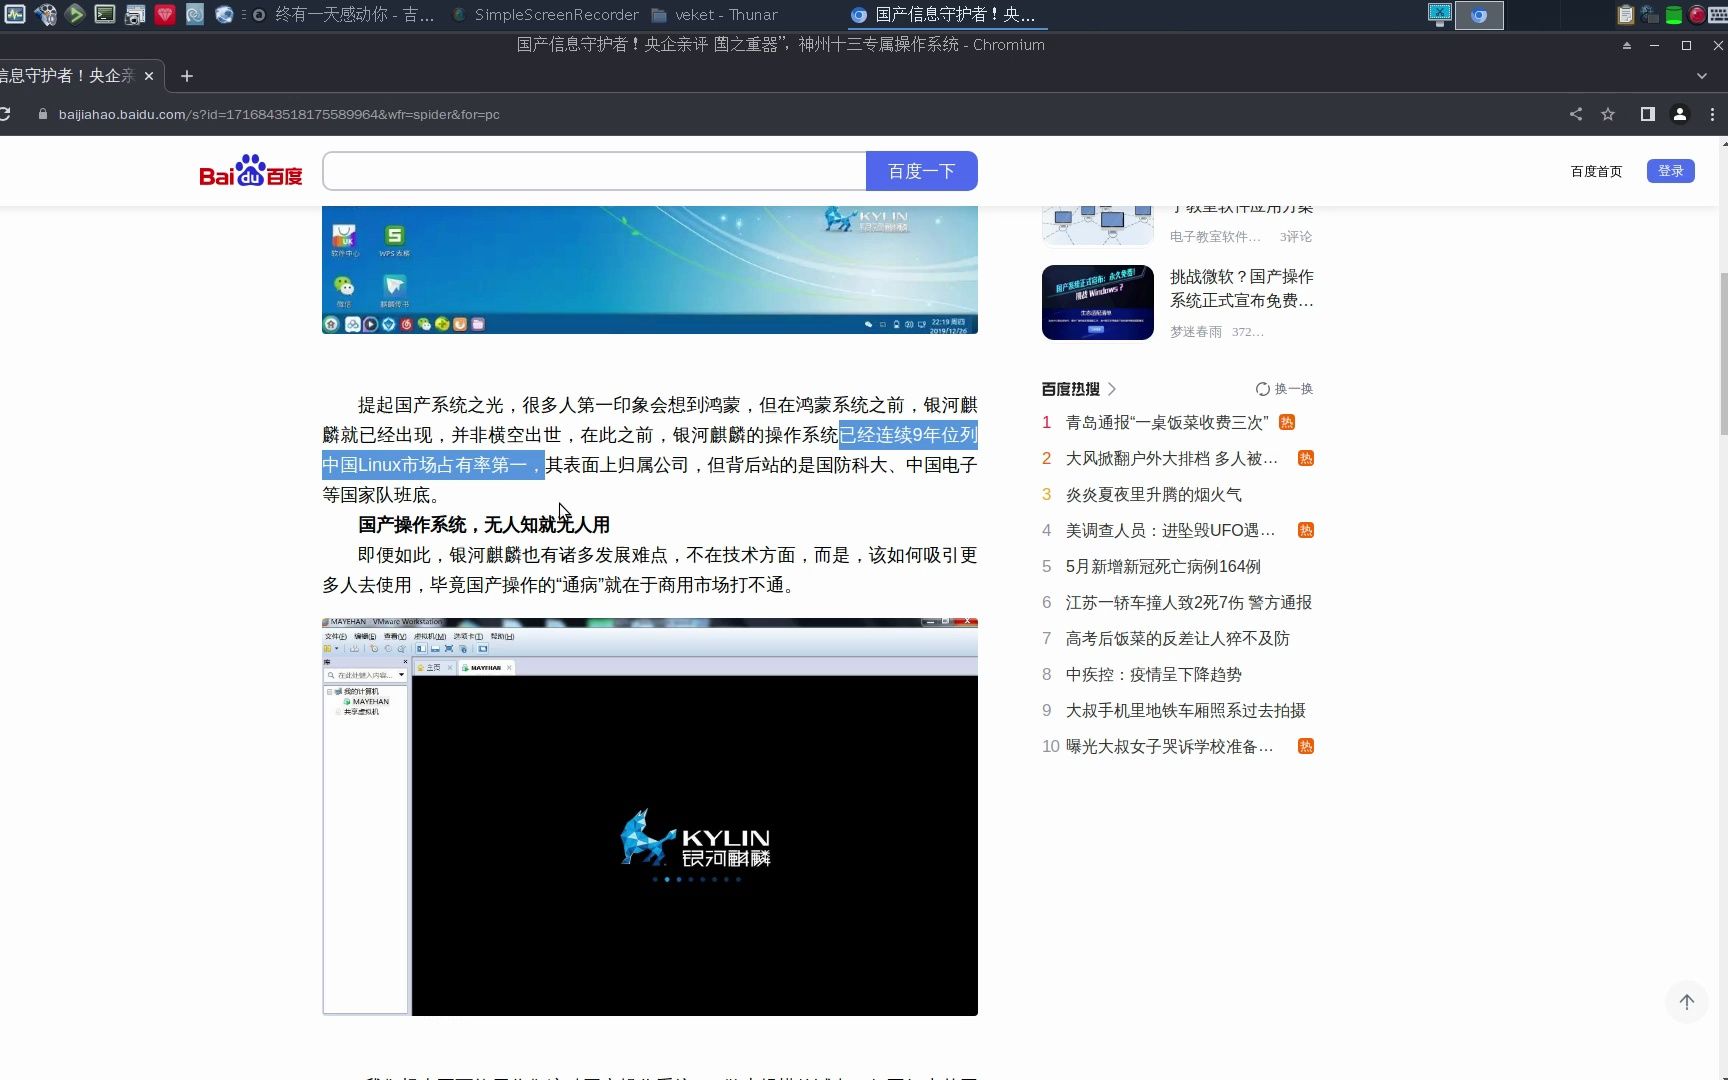Click the hot tag beside 青岛通报 item
The width and height of the screenshot is (1728, 1080).
click(1287, 423)
